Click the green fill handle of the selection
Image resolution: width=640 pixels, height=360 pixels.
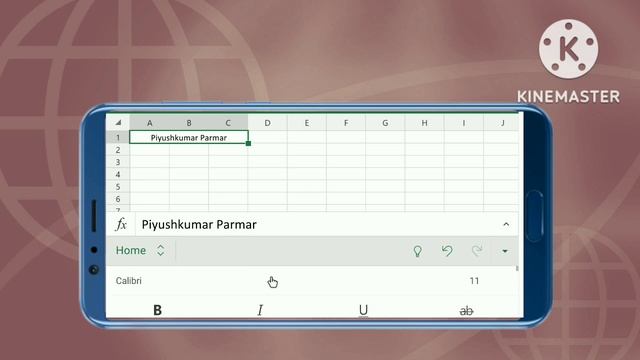click(x=248, y=143)
